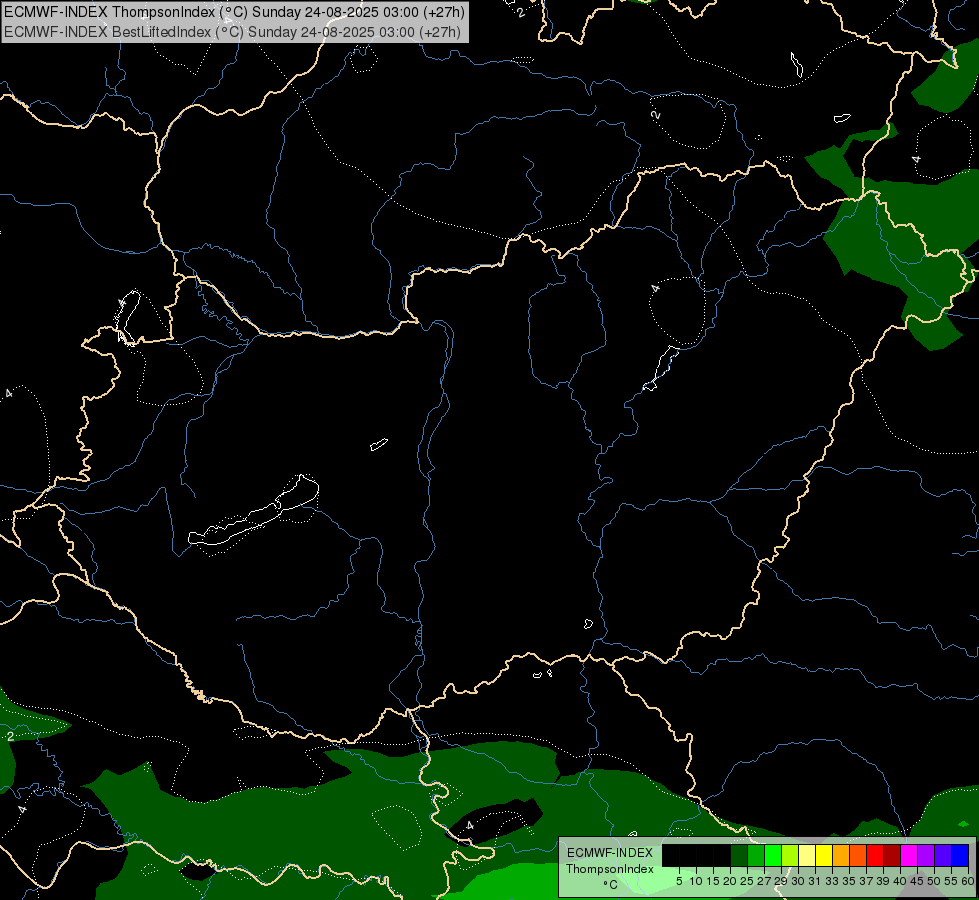Click the legend tick value 40
The width and height of the screenshot is (979, 900).
[900, 881]
